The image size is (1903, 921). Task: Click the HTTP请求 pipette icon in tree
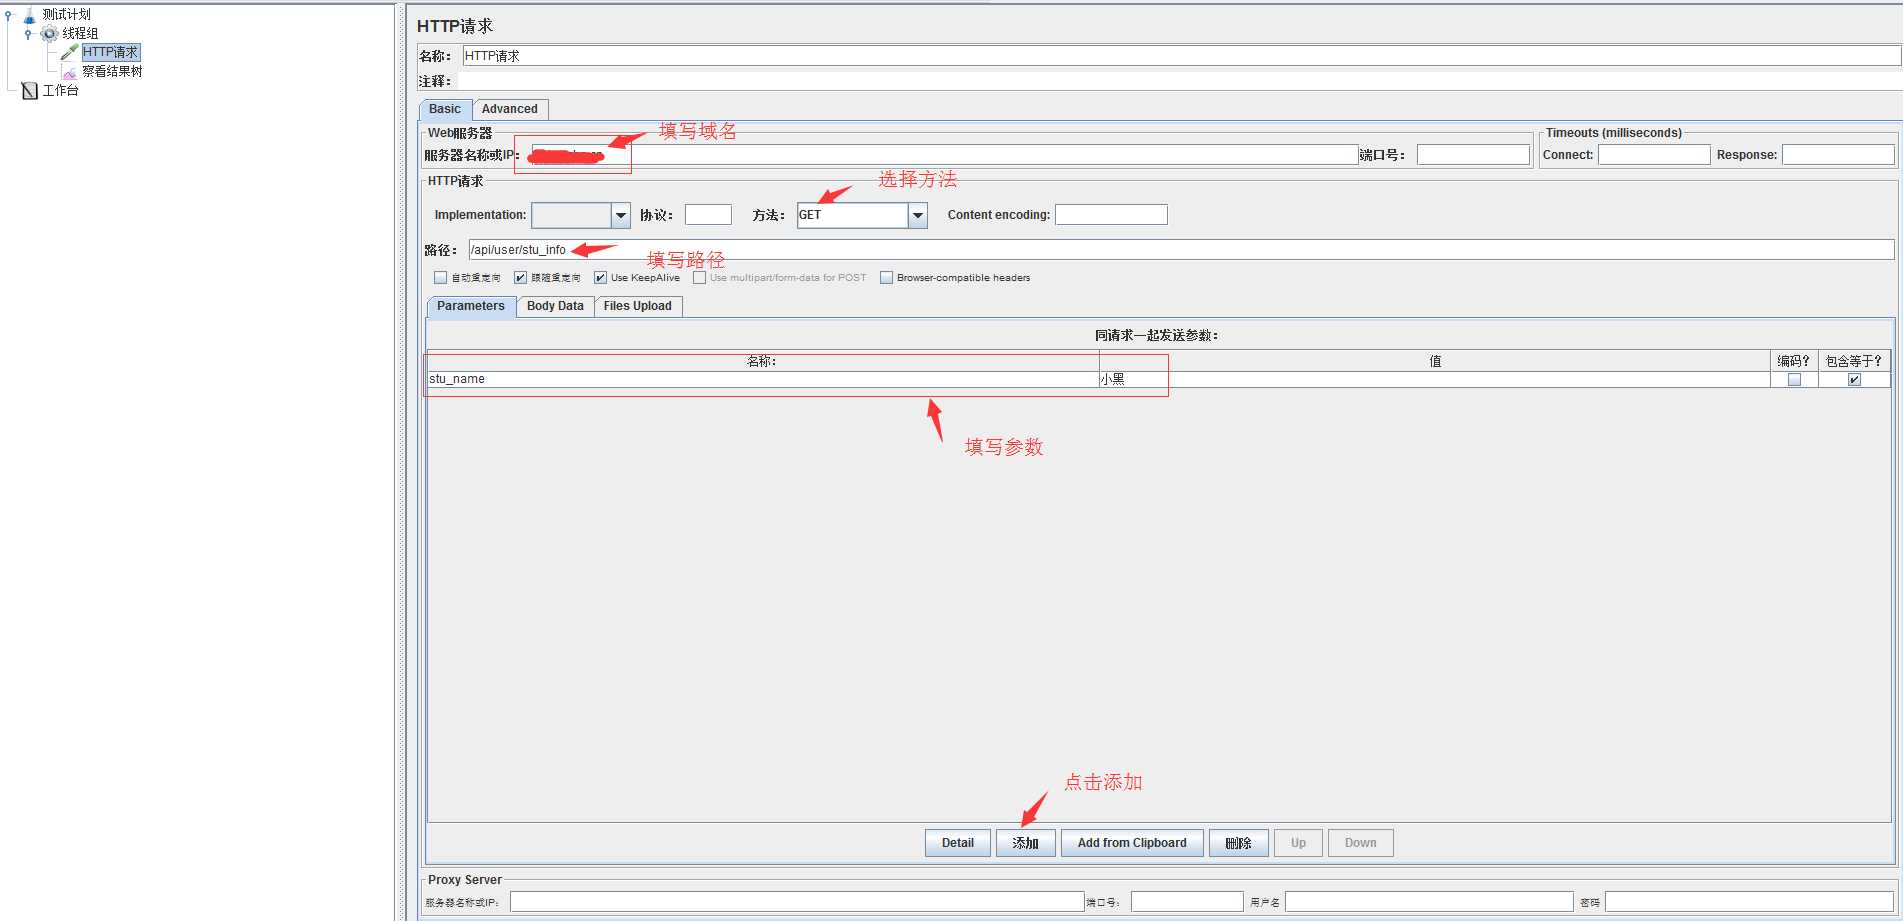(69, 52)
